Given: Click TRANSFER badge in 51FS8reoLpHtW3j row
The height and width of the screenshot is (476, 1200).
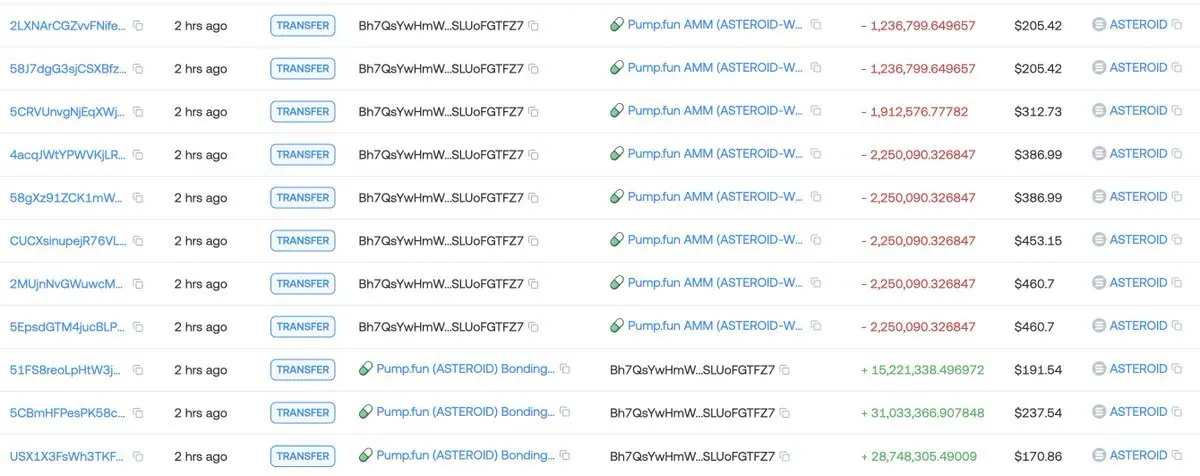Looking at the screenshot, I should tap(303, 370).
